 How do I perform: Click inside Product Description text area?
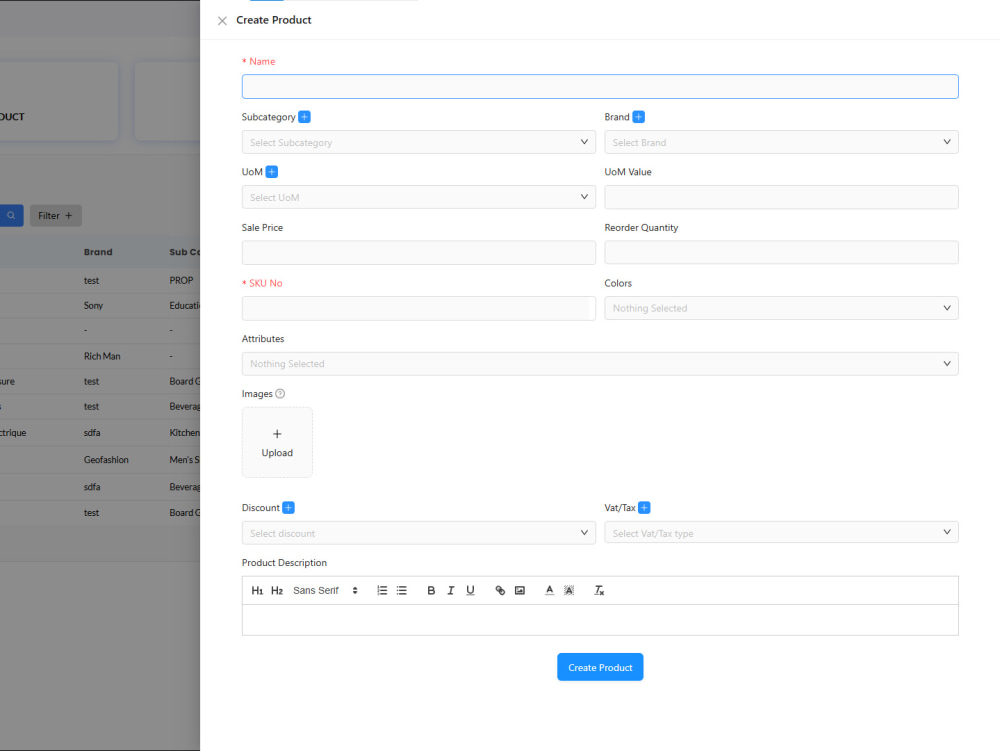click(600, 620)
